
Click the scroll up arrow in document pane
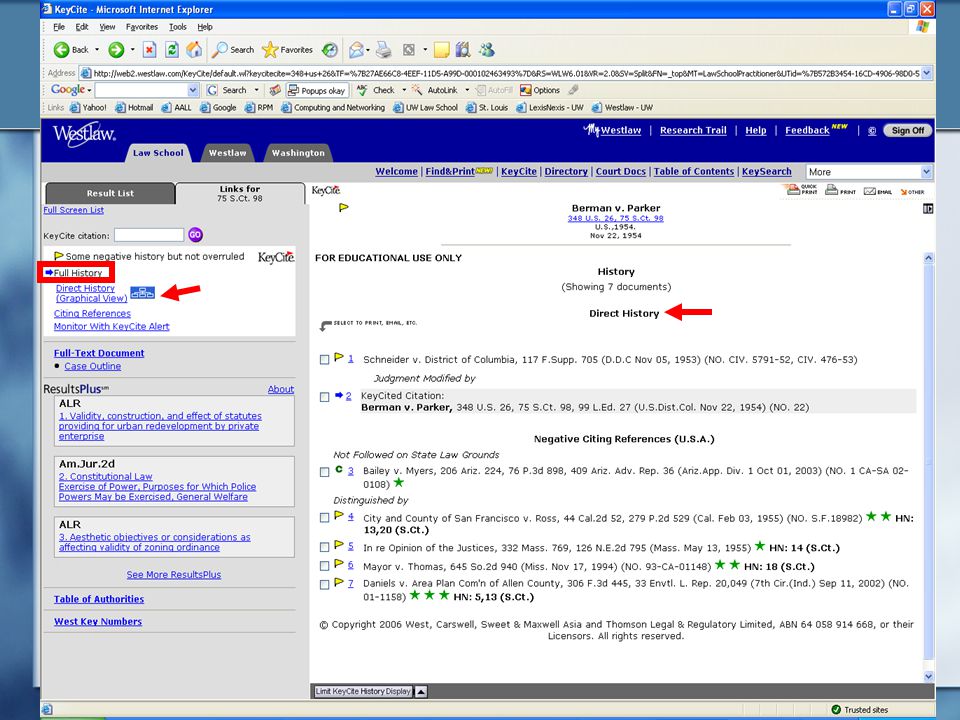(x=928, y=258)
